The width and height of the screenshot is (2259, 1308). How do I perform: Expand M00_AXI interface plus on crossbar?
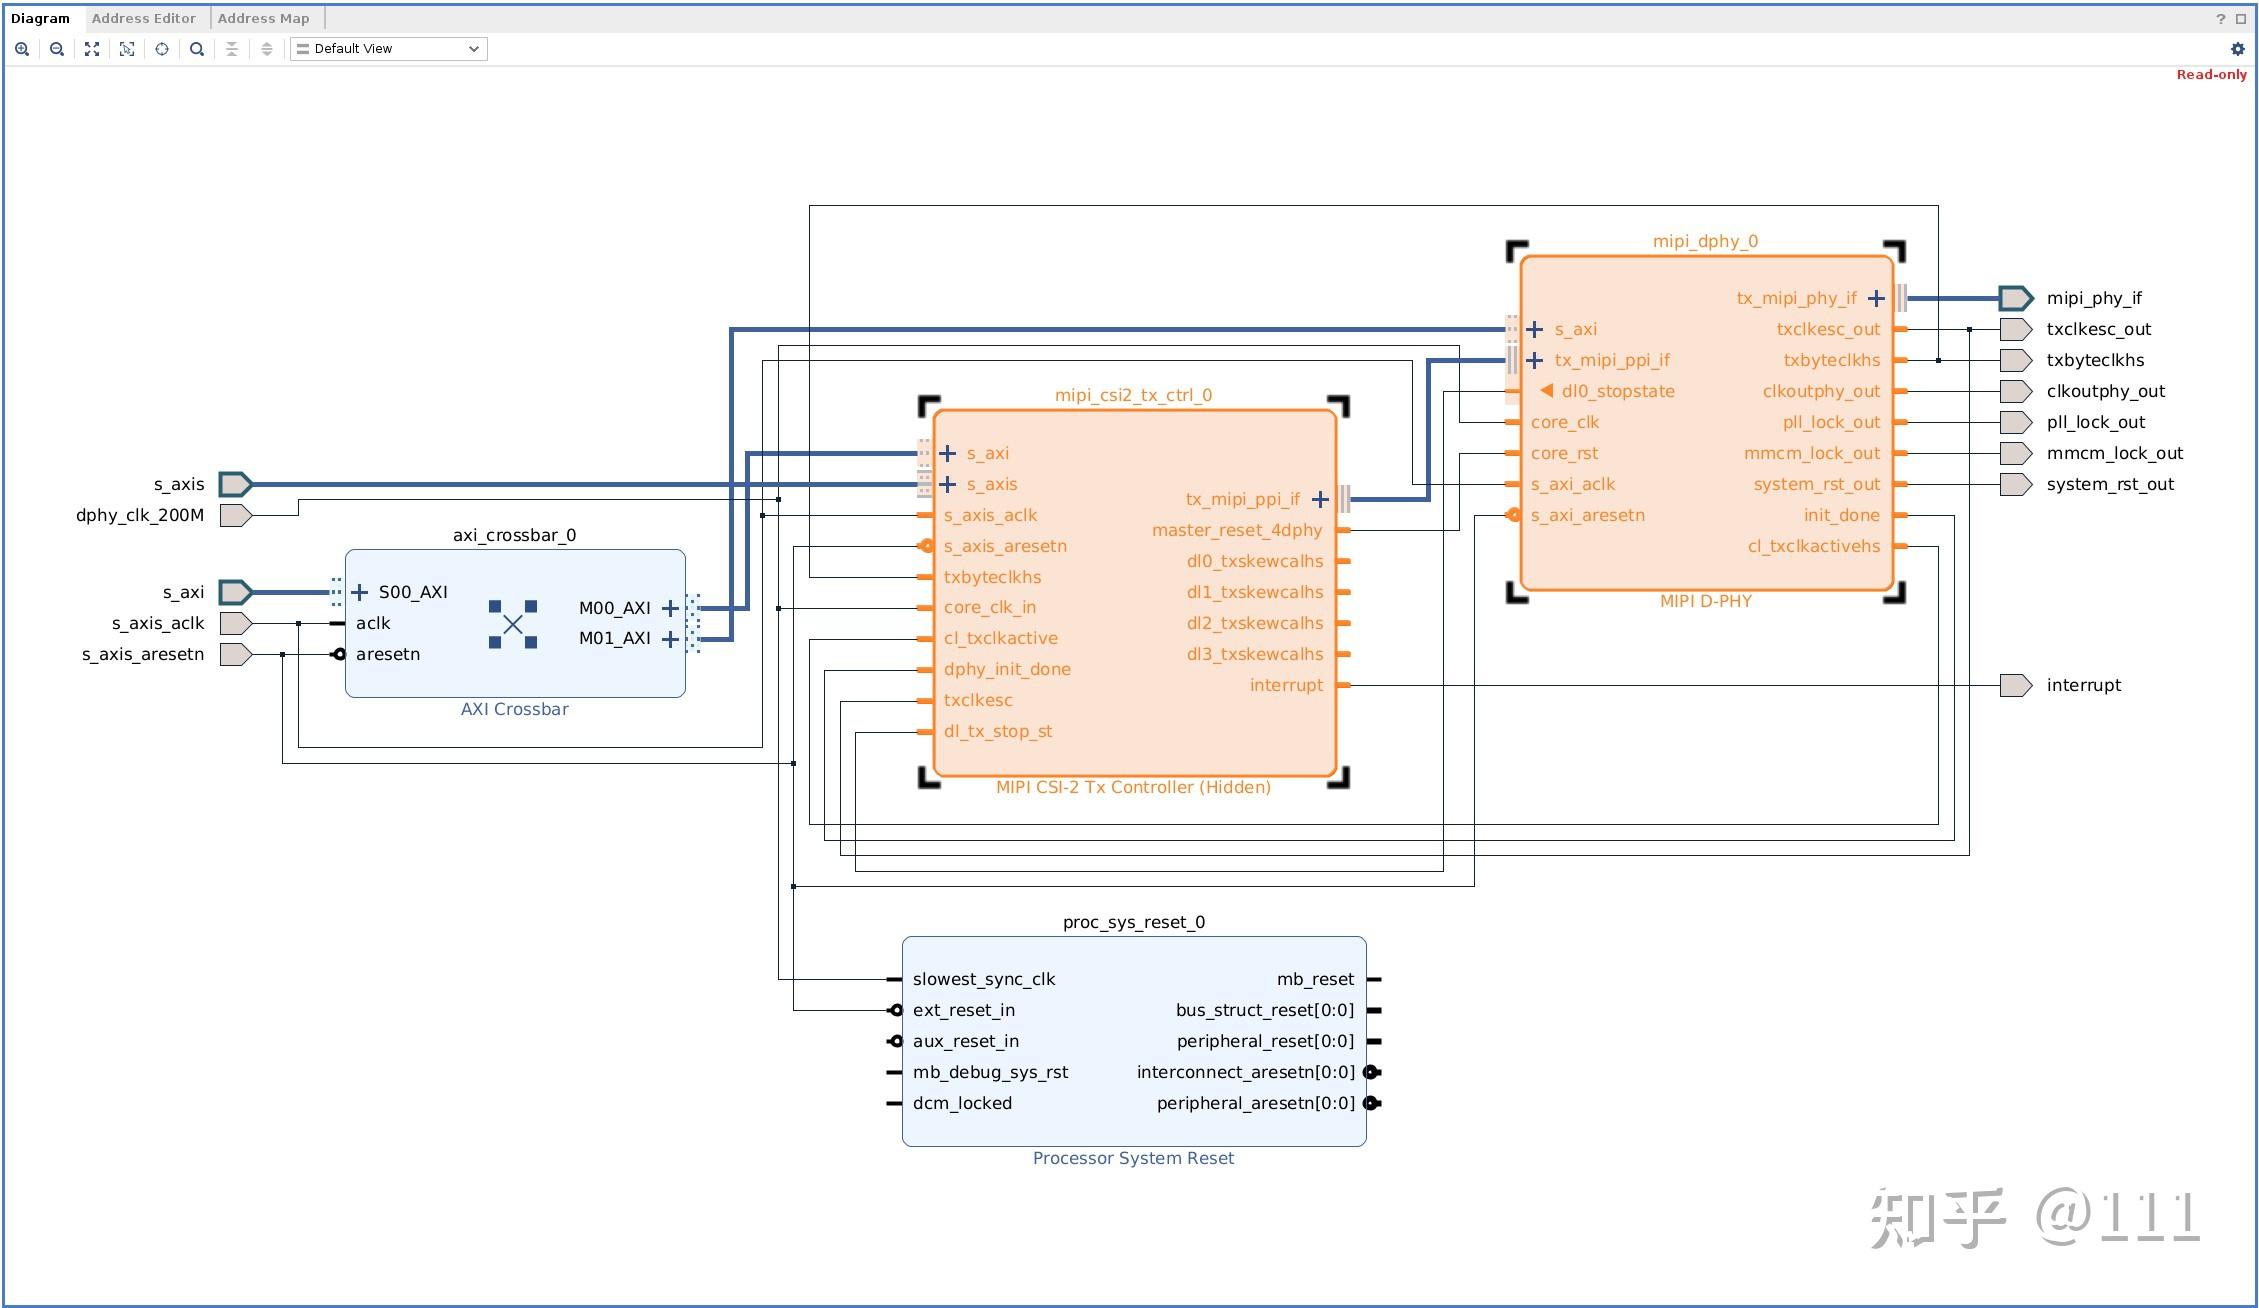tap(670, 608)
